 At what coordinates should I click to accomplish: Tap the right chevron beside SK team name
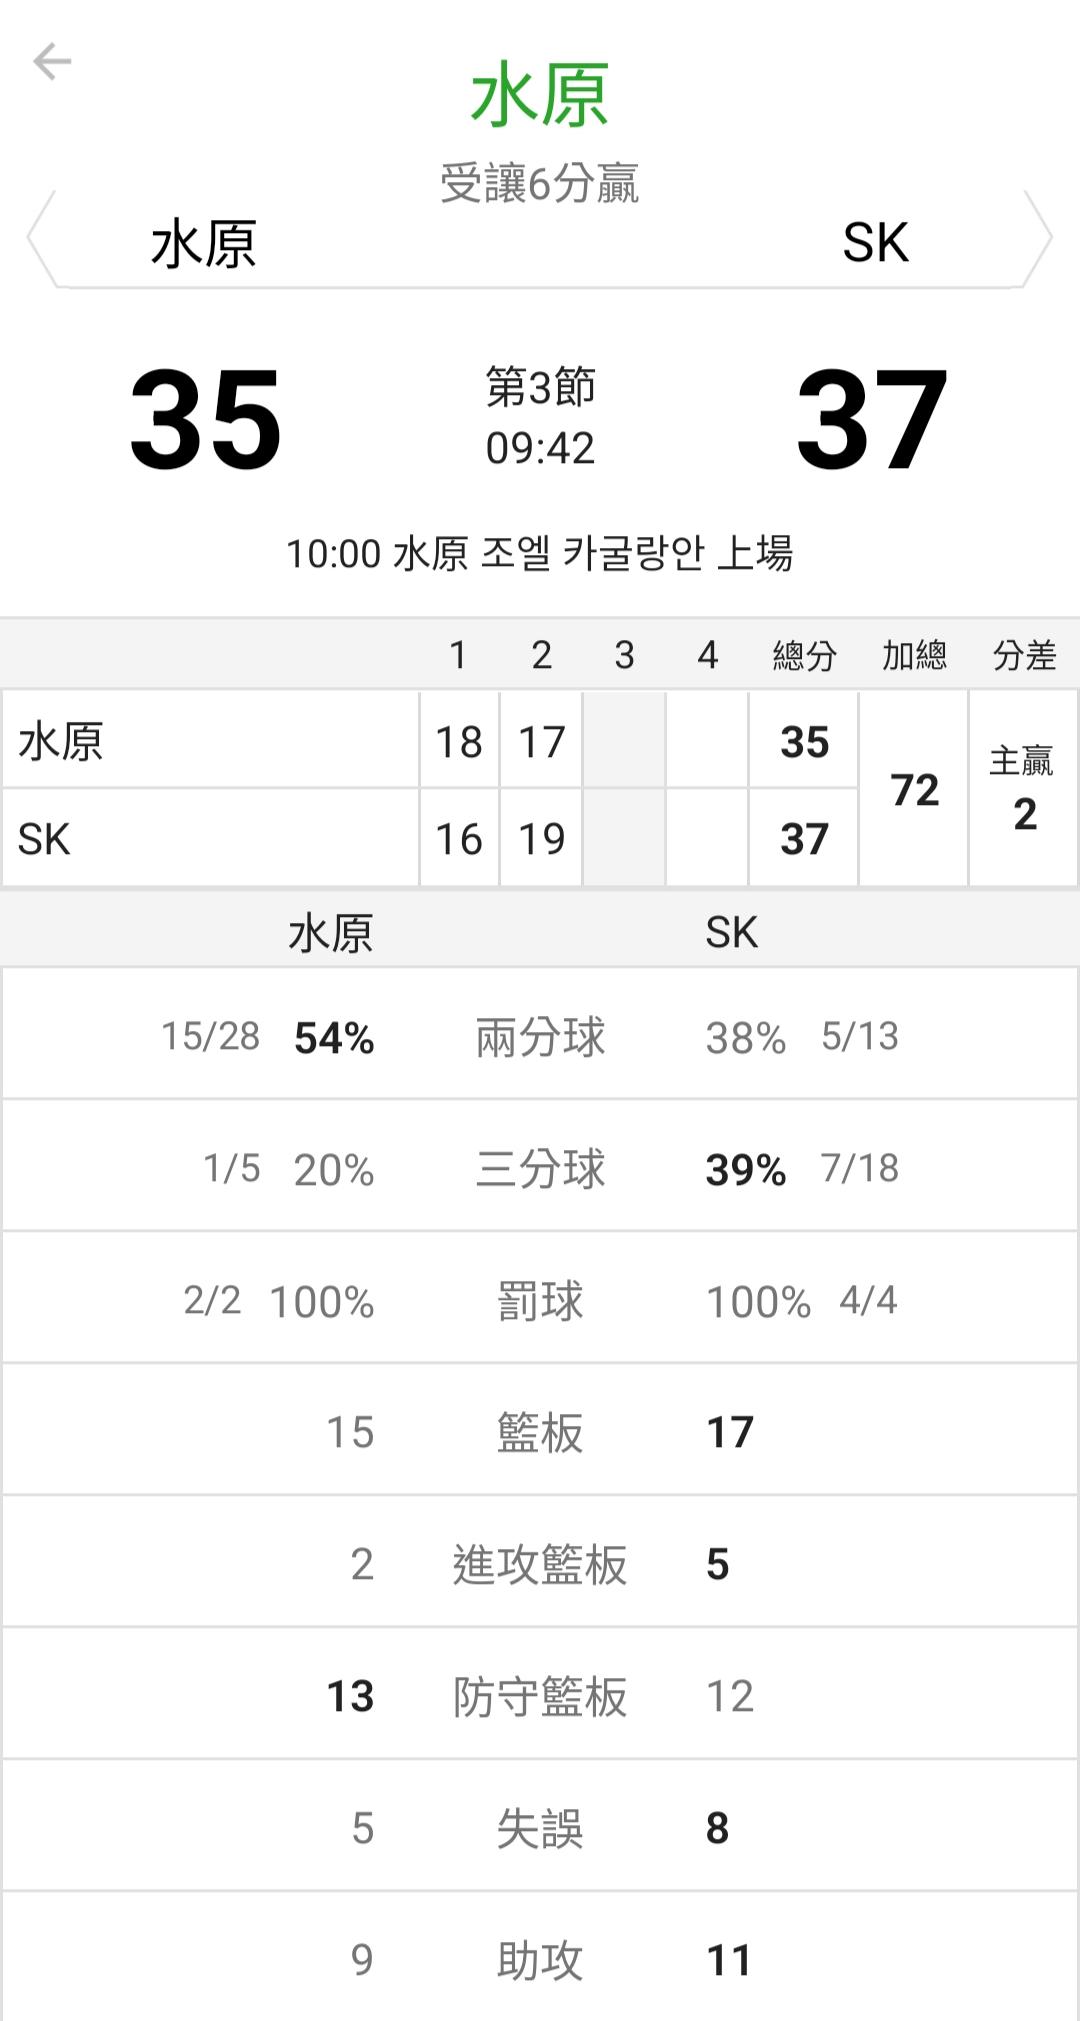1040,240
